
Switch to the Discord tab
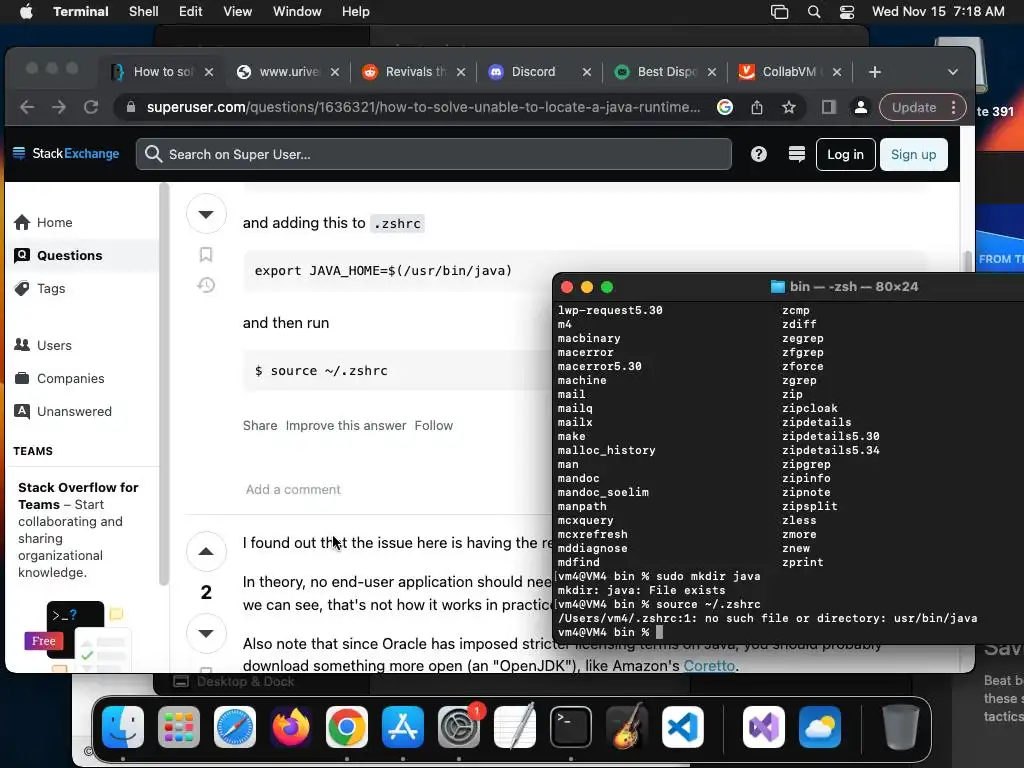[532, 72]
